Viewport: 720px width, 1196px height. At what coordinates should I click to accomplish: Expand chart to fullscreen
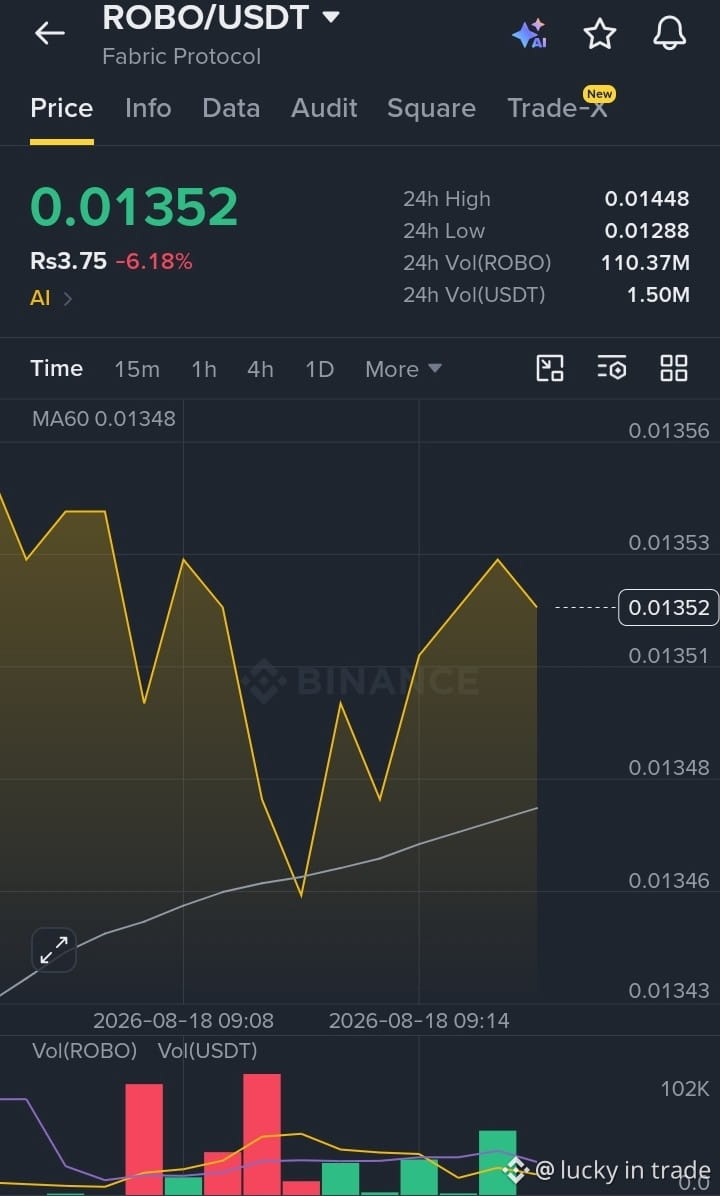(53, 950)
